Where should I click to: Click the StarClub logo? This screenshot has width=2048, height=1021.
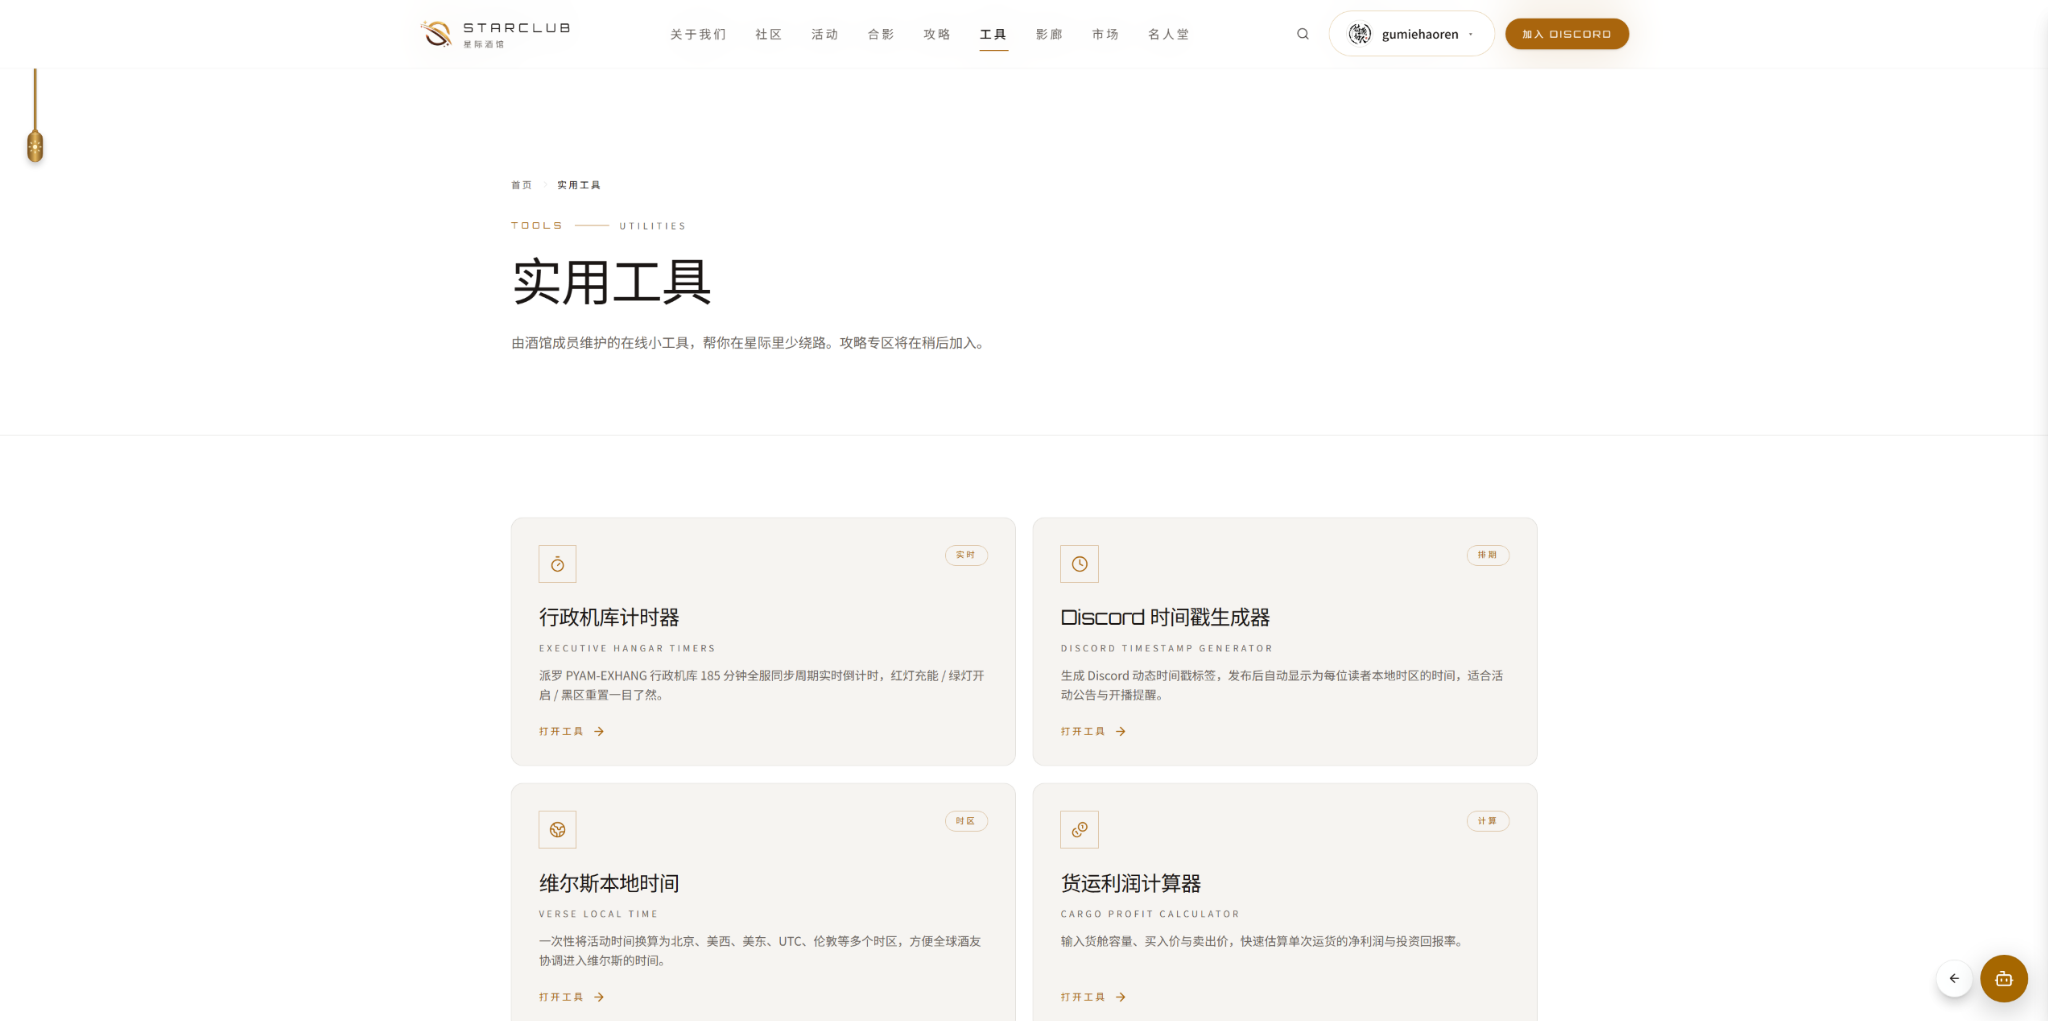click(495, 34)
